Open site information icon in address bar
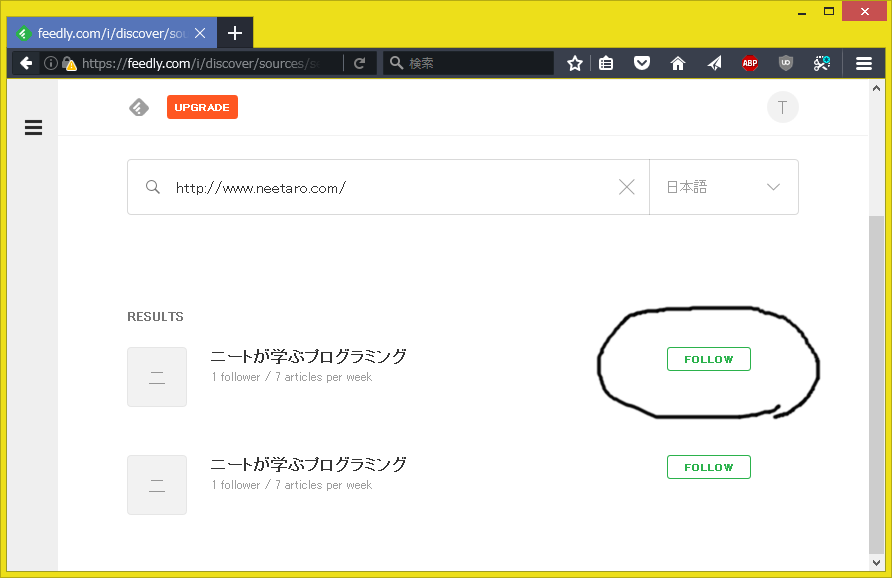 pyautogui.click(x=51, y=63)
